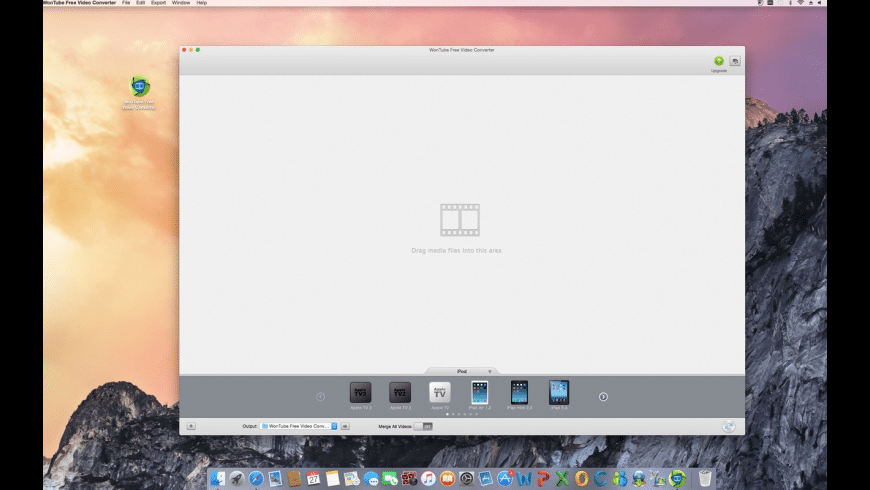Open System Preferences in the Dock
870x490 pixels.
(x=466, y=478)
